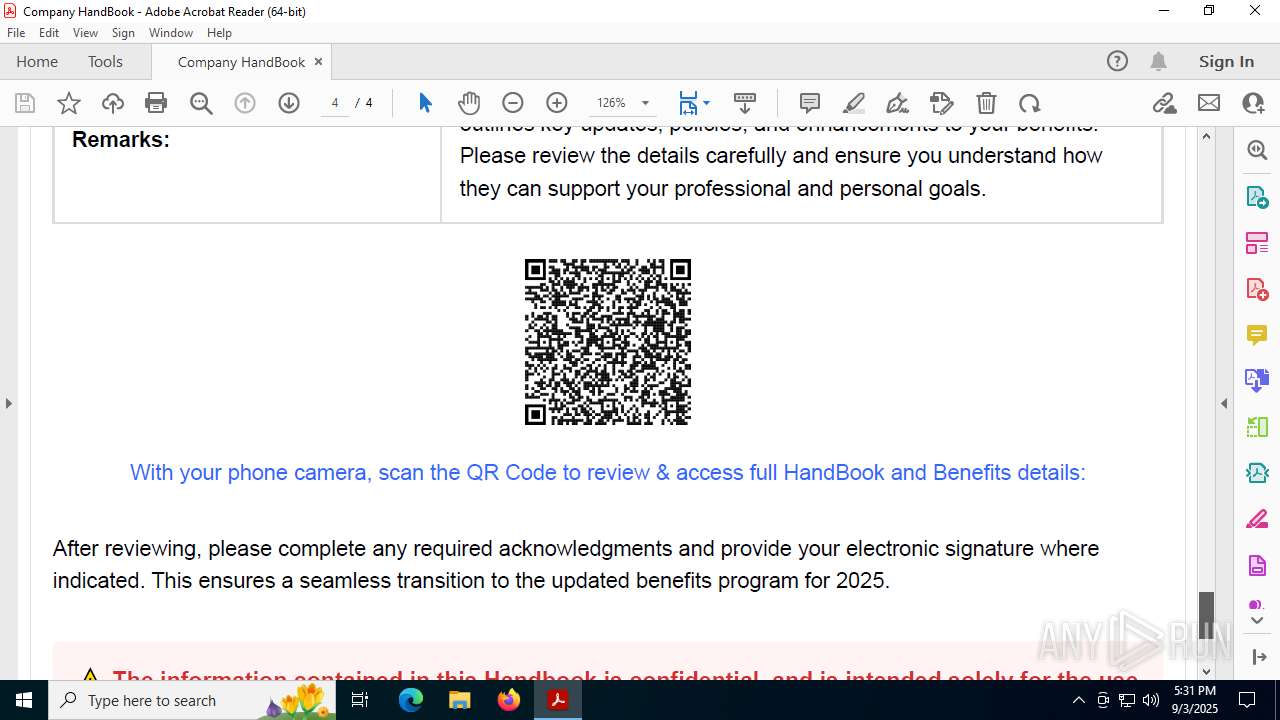
Task: Open the Combine Files sidebar tool
Action: coord(1257,380)
